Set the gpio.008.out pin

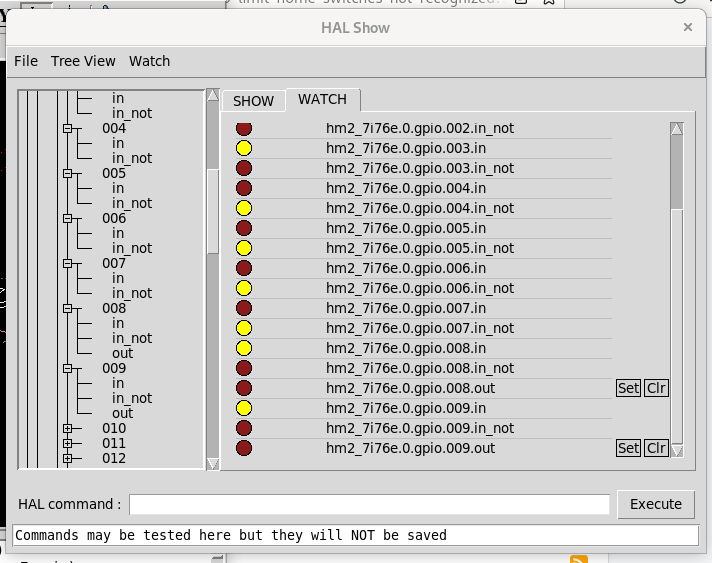coord(628,388)
